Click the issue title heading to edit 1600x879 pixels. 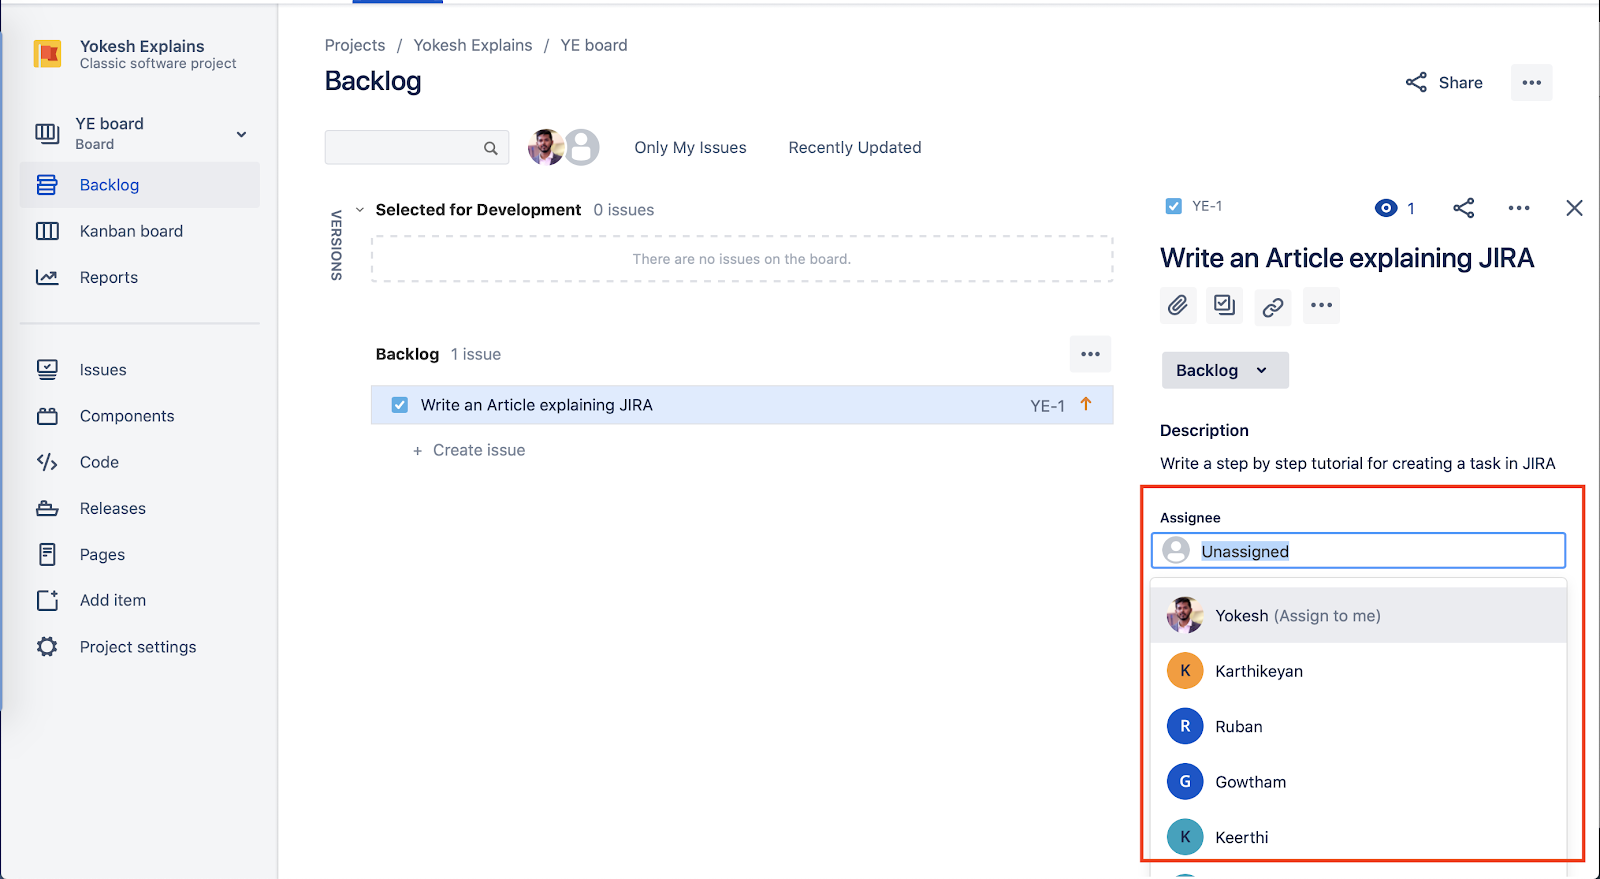click(x=1347, y=258)
